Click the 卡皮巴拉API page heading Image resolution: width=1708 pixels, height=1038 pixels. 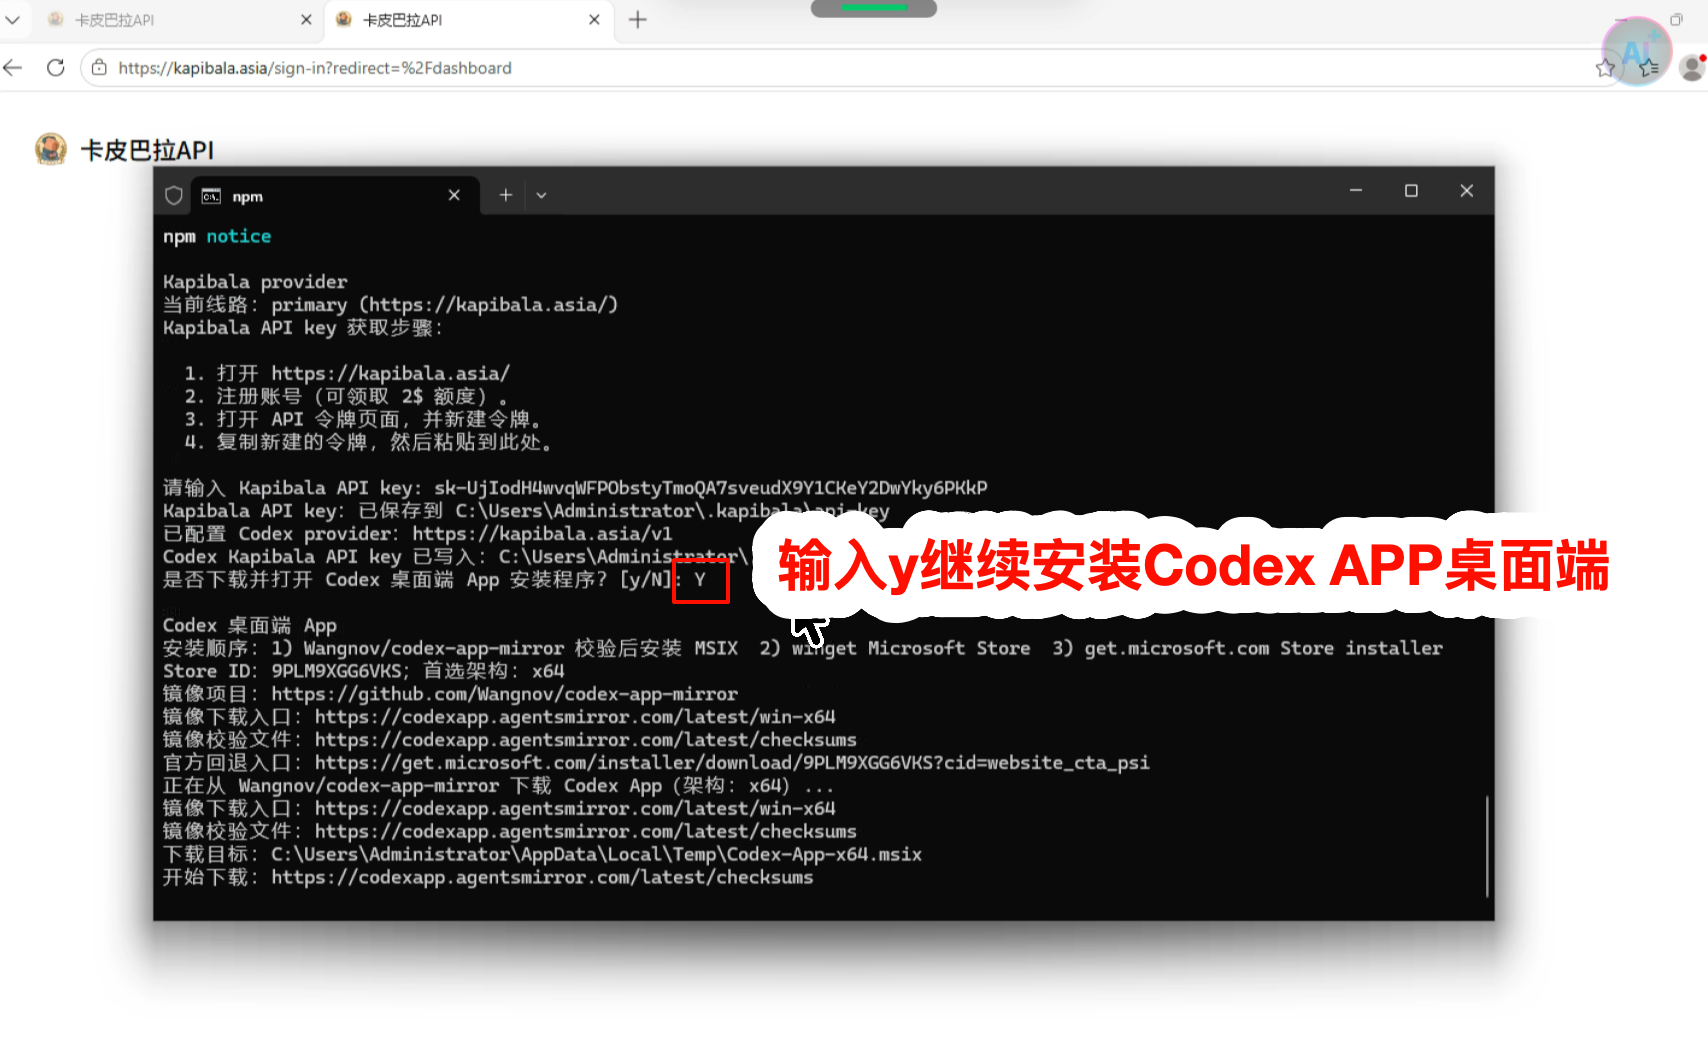[147, 150]
